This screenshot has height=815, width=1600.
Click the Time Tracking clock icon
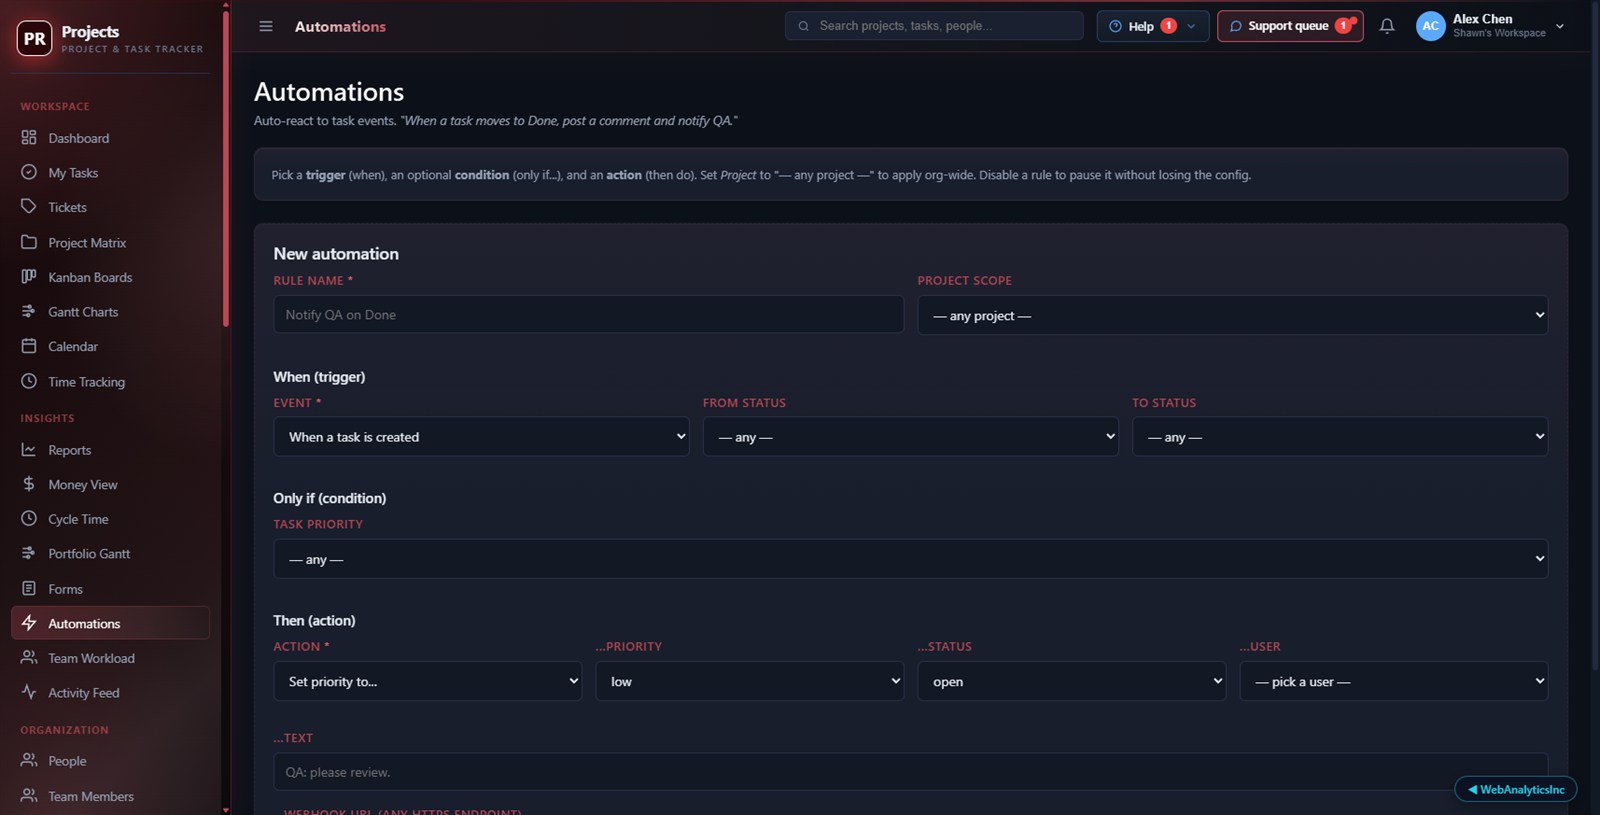(29, 381)
